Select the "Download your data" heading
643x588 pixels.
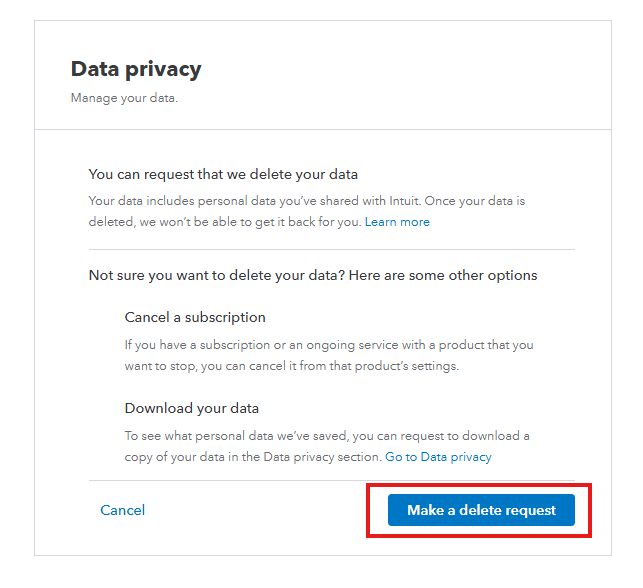pos(192,408)
